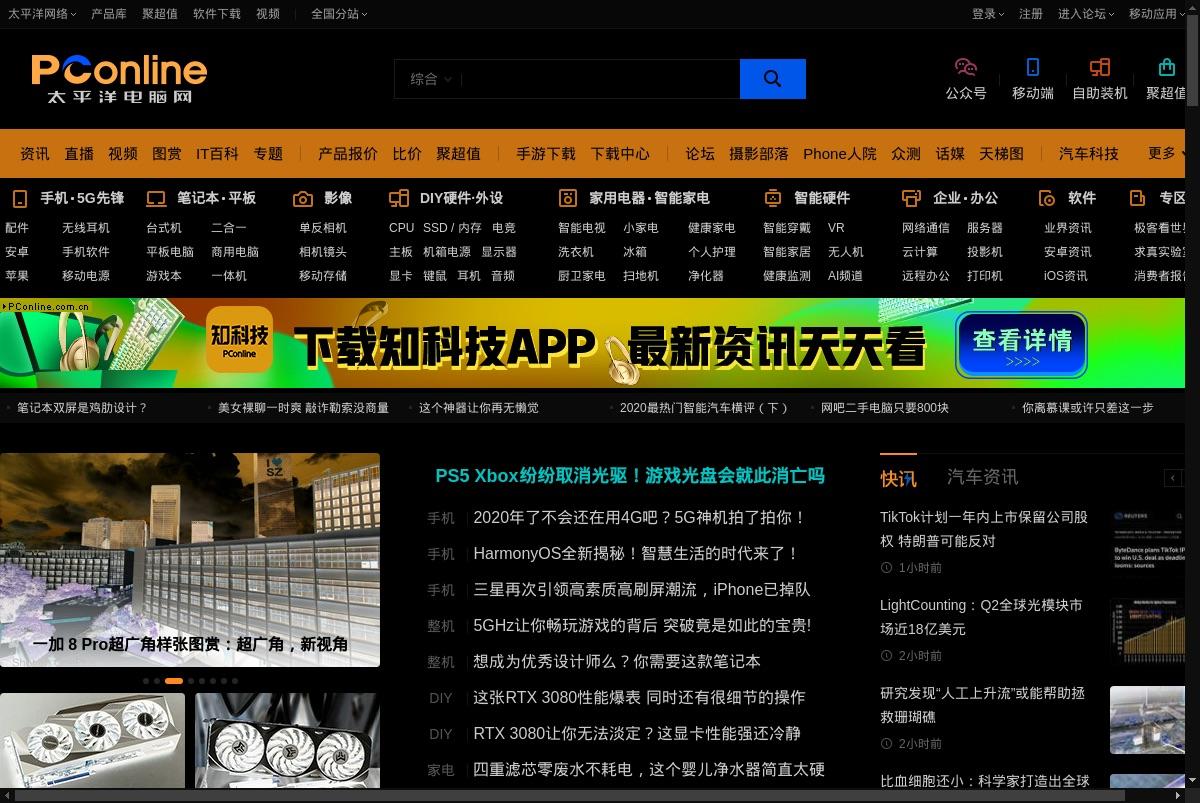Screen dimensions: 1200x803
Task: Open the 软件下载 top link
Action: pyautogui.click(x=217, y=14)
